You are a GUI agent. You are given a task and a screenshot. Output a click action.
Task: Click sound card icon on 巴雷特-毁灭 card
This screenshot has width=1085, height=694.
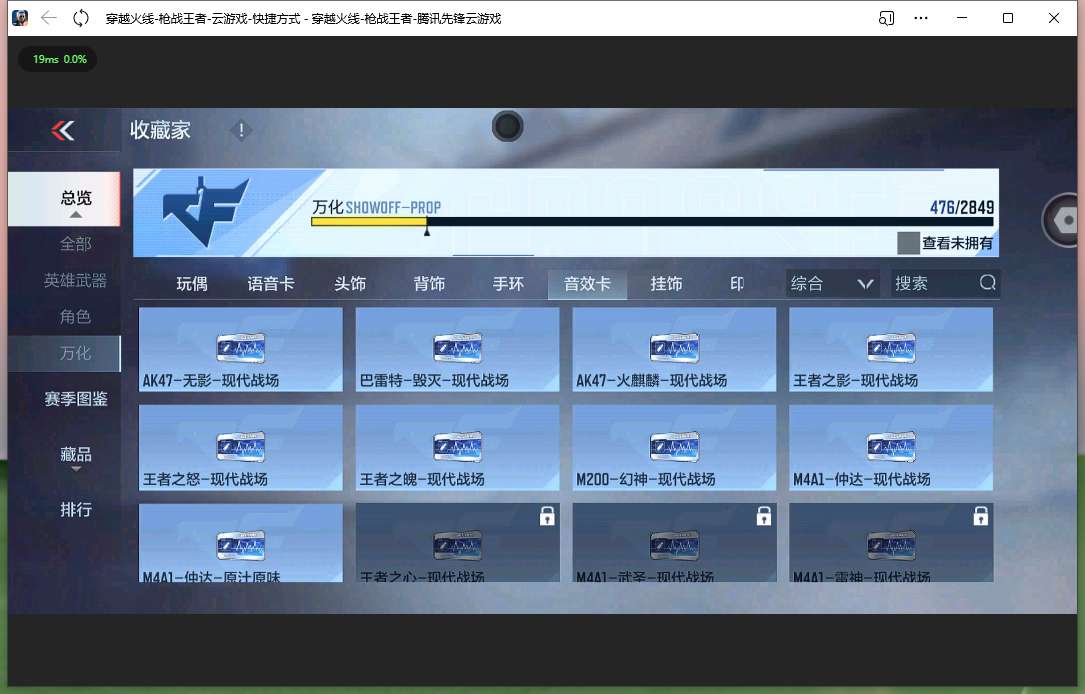pyautogui.click(x=457, y=348)
